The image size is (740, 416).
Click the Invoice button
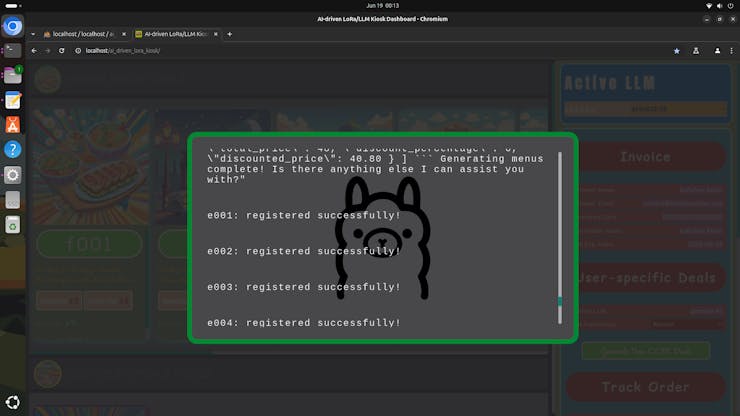[x=645, y=157]
